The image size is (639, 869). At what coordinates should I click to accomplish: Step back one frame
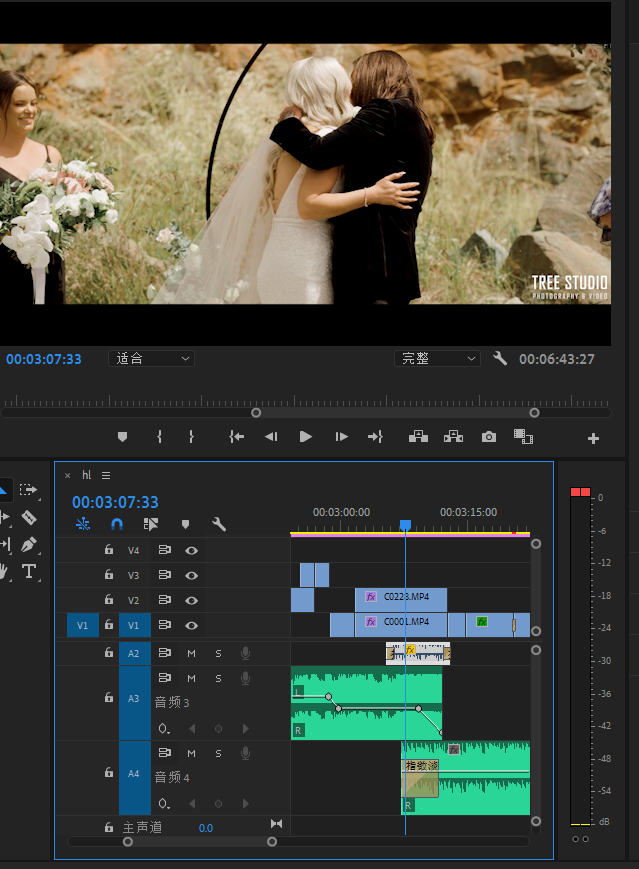pyautogui.click(x=271, y=437)
